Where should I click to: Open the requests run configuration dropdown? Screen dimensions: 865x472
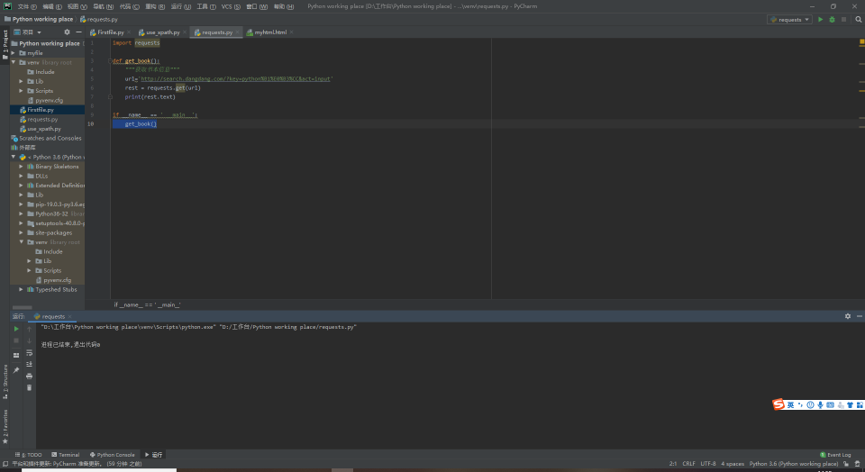click(x=789, y=19)
